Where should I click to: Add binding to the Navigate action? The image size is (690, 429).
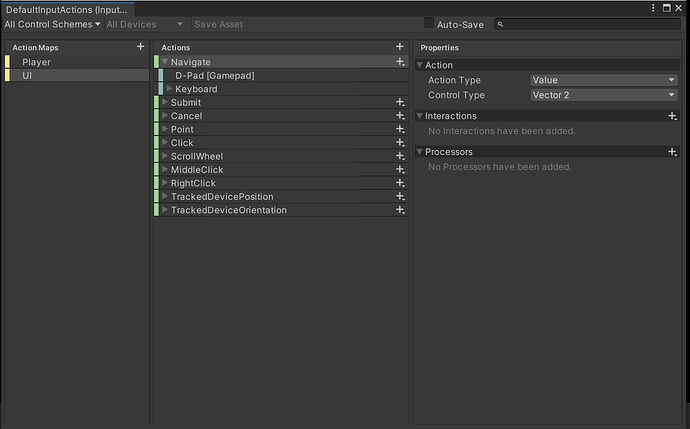(400, 62)
